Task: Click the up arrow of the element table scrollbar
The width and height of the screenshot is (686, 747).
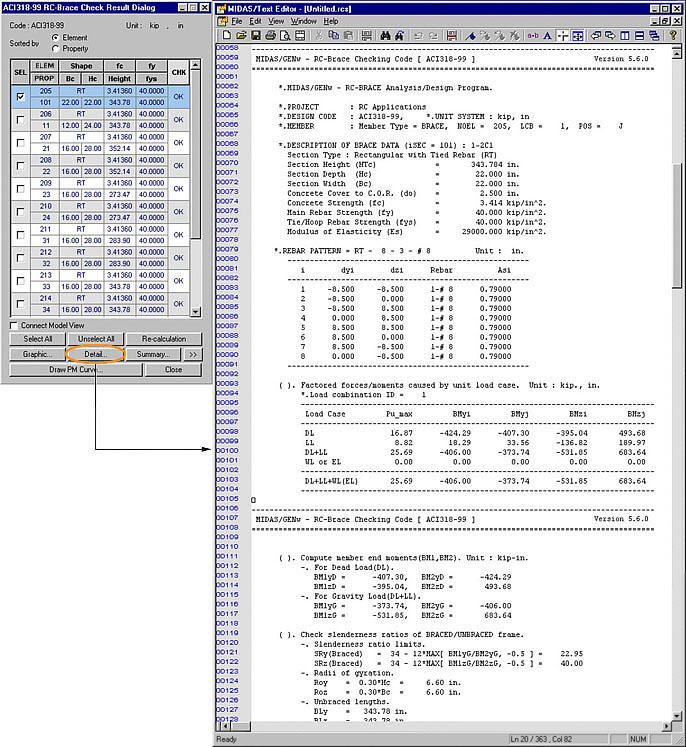Action: [195, 64]
